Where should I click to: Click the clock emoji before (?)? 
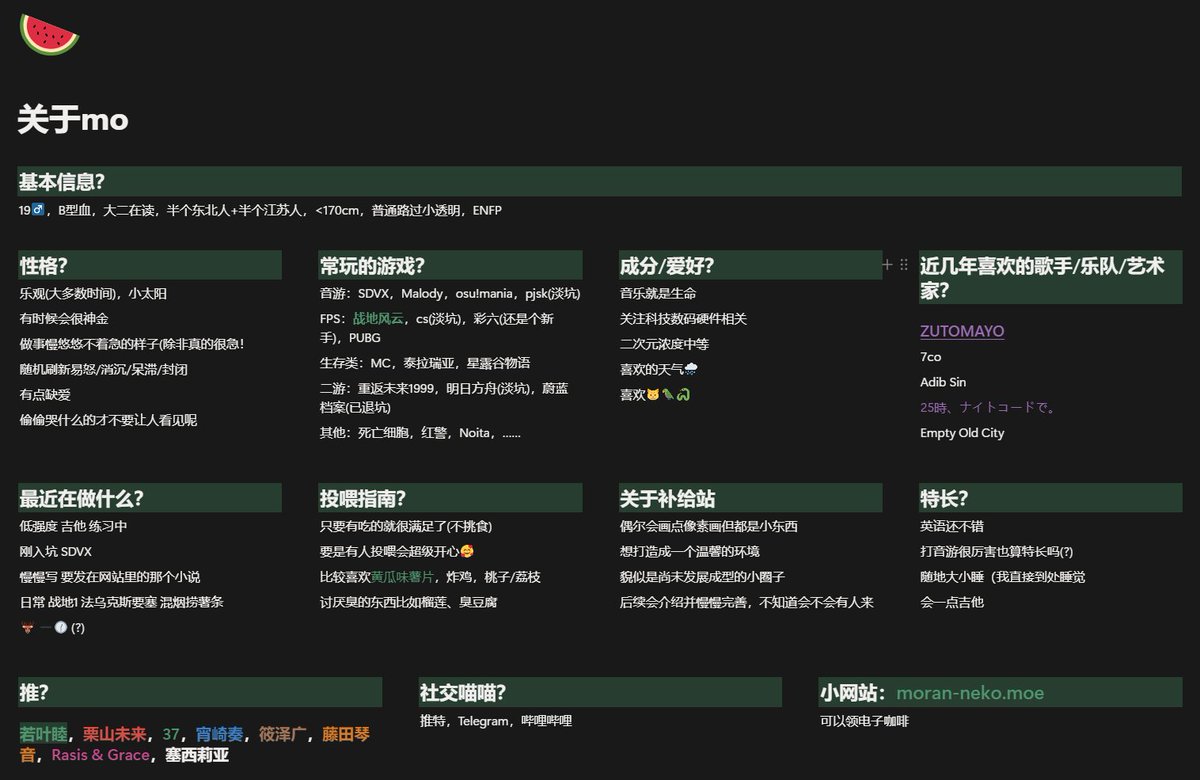tap(60, 627)
